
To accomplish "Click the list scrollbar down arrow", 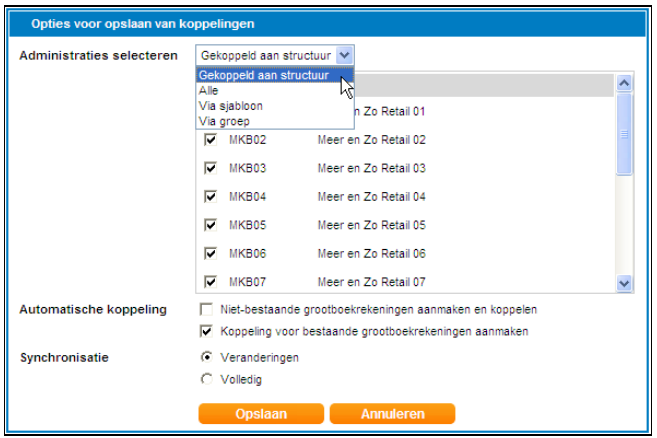I will click(x=625, y=284).
